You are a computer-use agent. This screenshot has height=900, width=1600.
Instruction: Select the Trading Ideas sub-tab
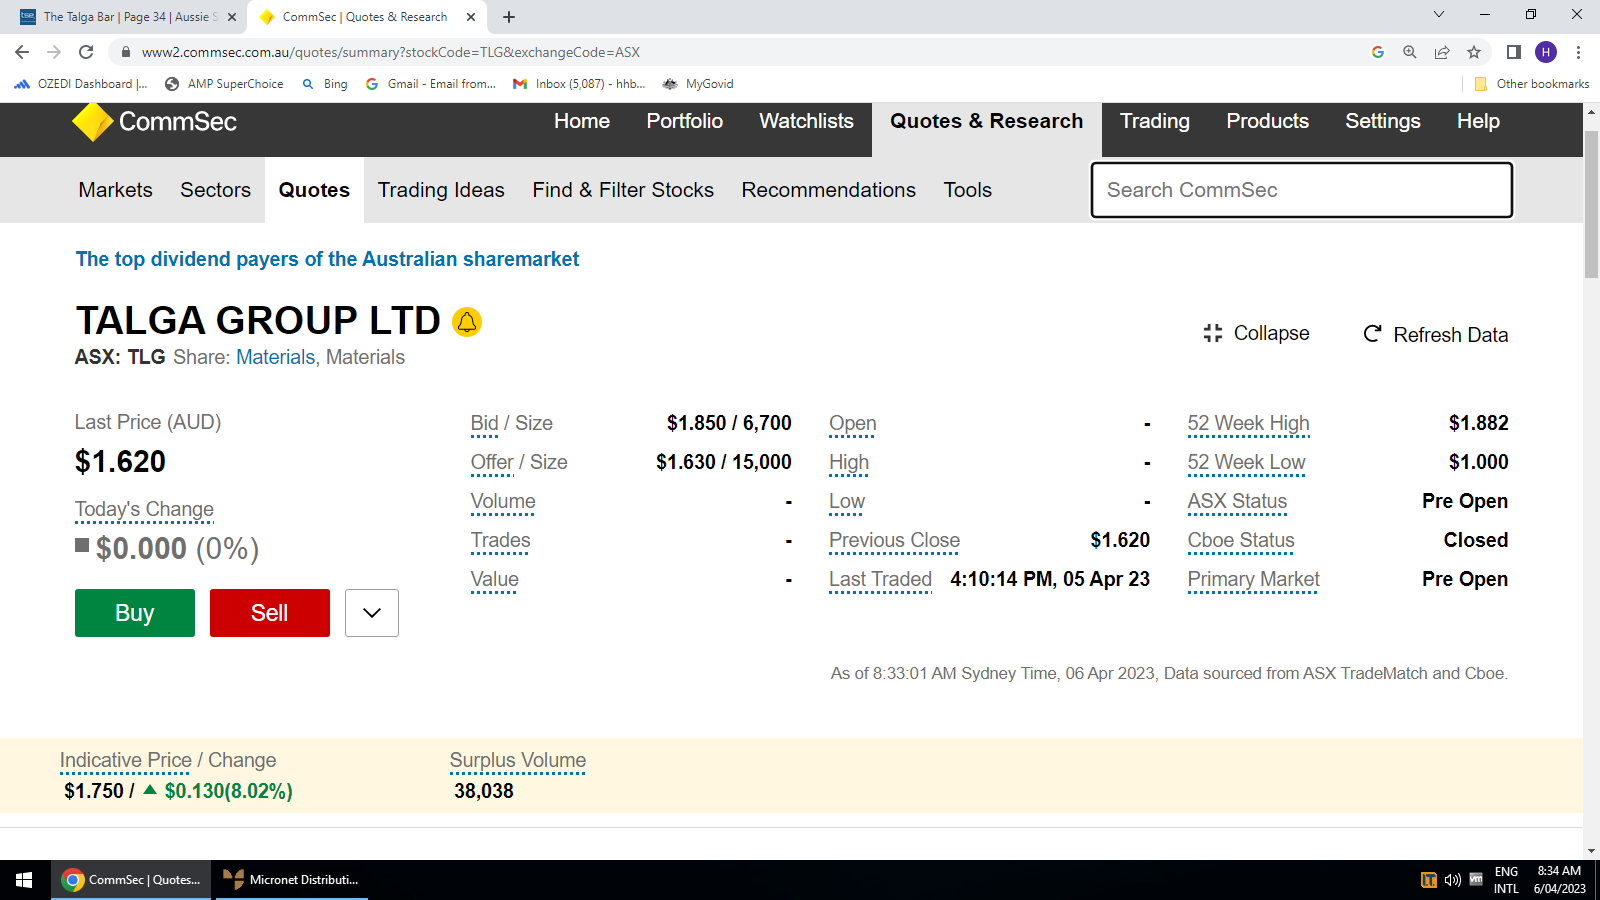click(x=441, y=190)
